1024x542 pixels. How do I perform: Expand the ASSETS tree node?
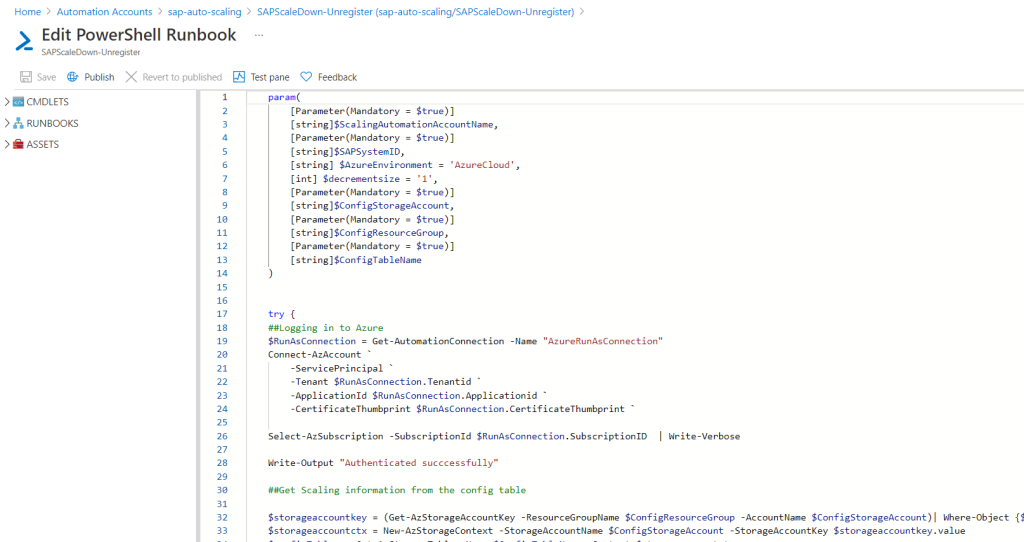7,144
